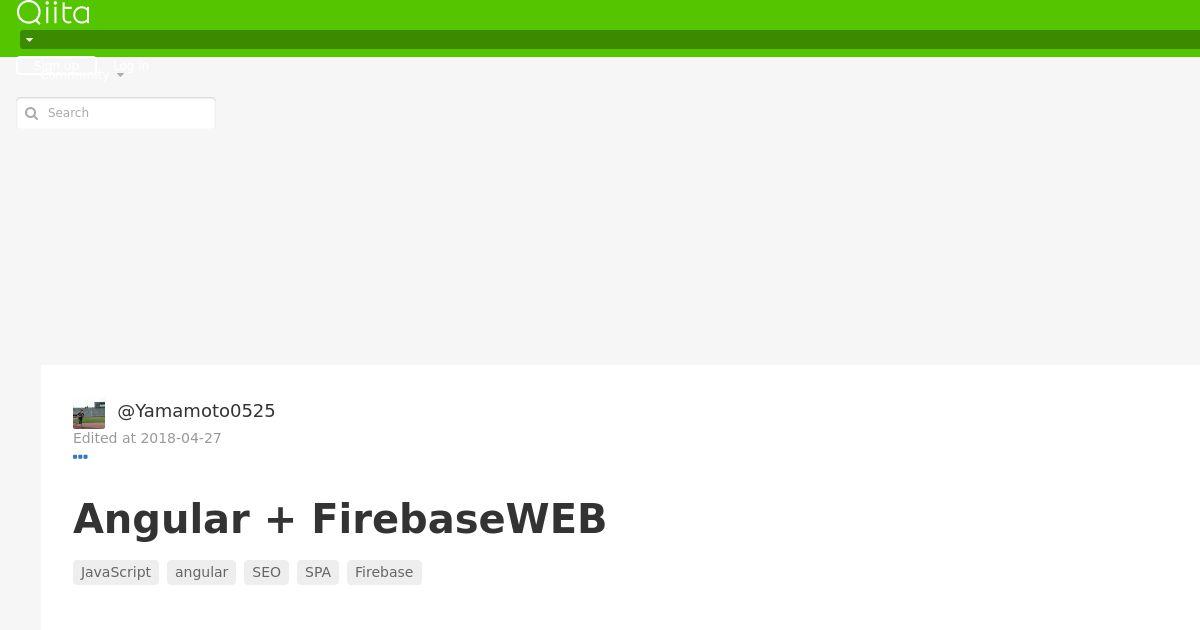This screenshot has width=1200, height=630.
Task: Expand the Community dropdown arrow
Action: coord(120,76)
